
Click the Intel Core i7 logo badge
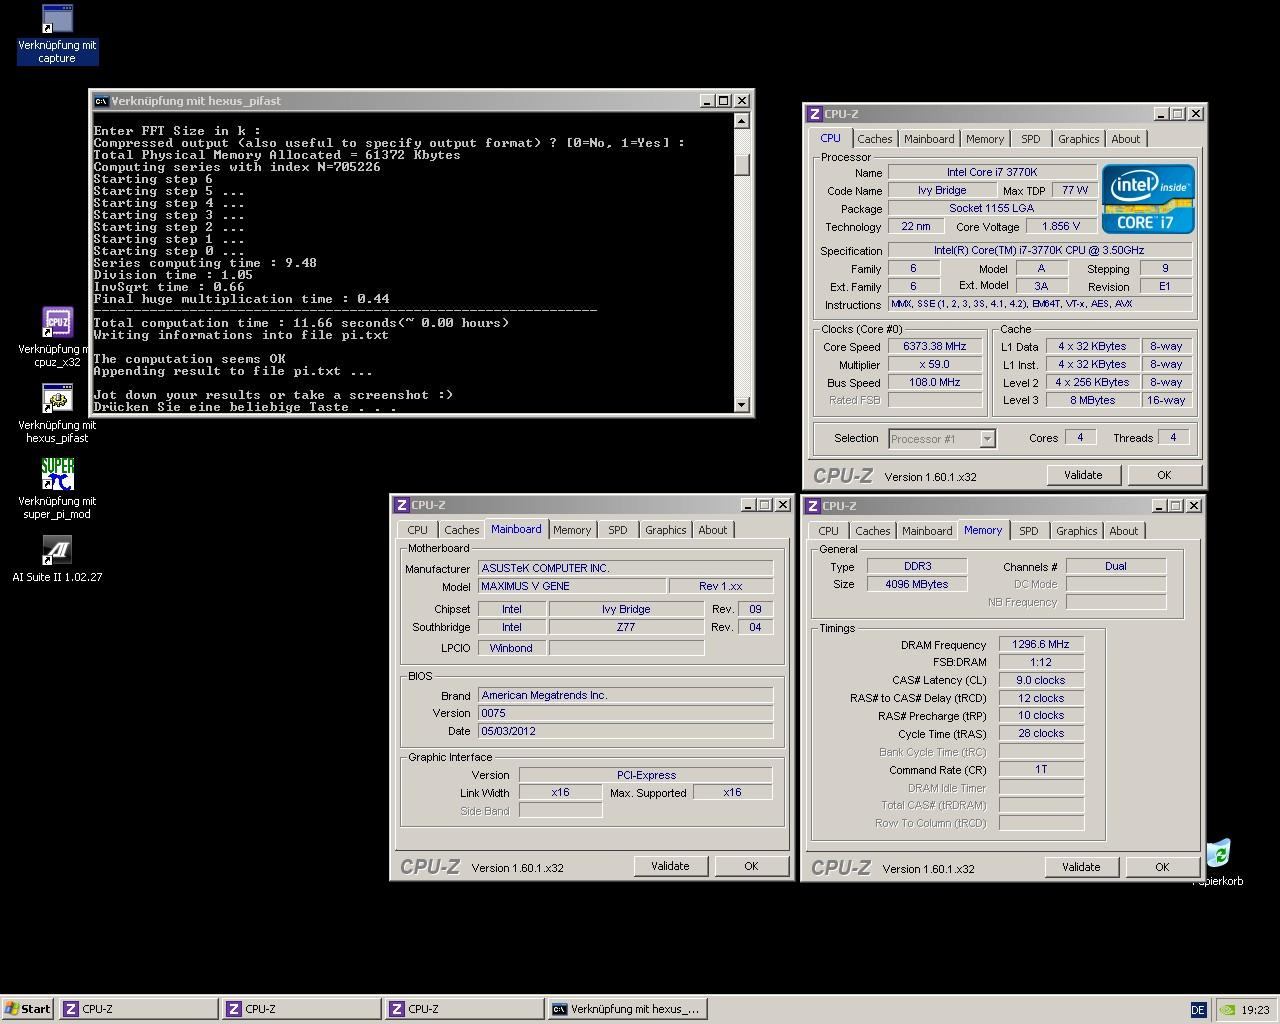click(x=1148, y=199)
